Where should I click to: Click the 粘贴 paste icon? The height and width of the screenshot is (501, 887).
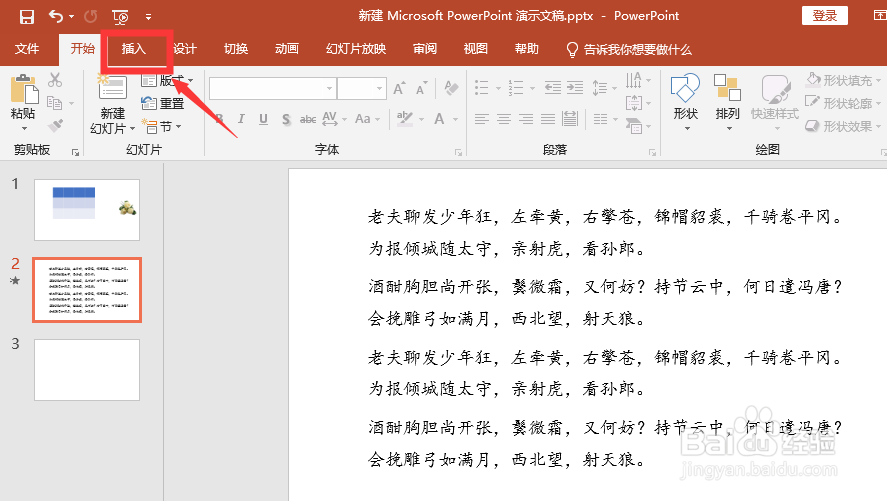[x=24, y=89]
